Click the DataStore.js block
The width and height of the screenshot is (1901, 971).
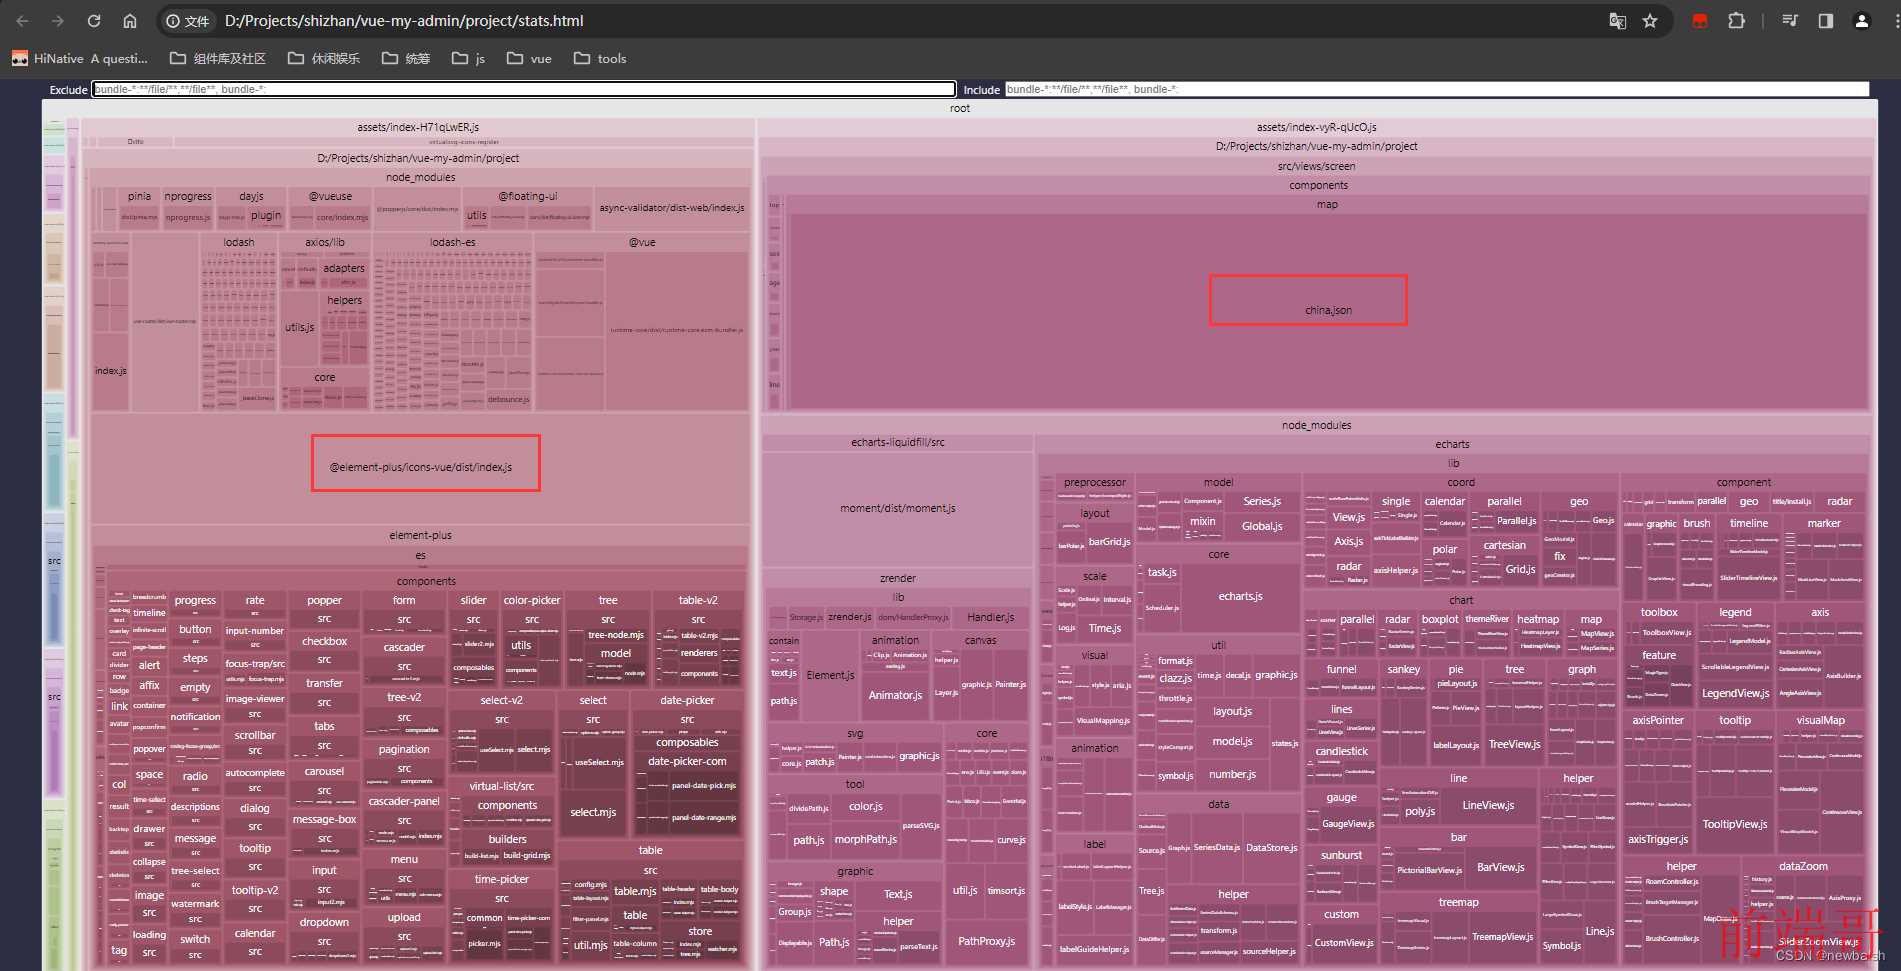[1271, 847]
